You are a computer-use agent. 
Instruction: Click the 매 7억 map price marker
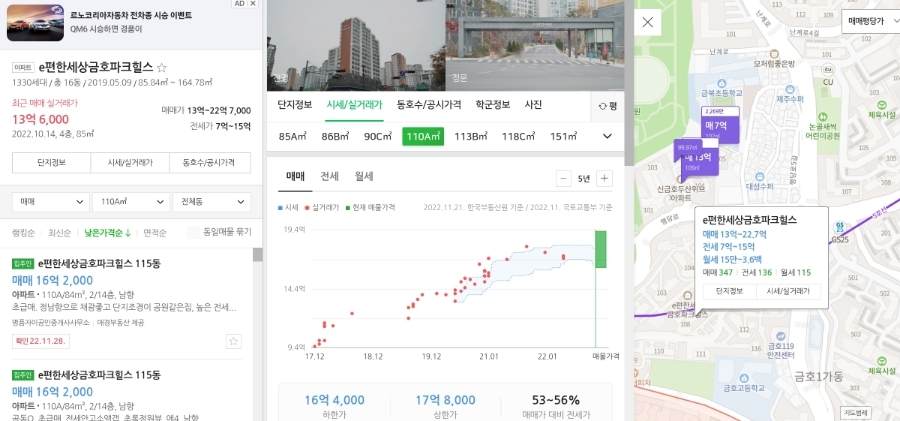click(x=719, y=125)
